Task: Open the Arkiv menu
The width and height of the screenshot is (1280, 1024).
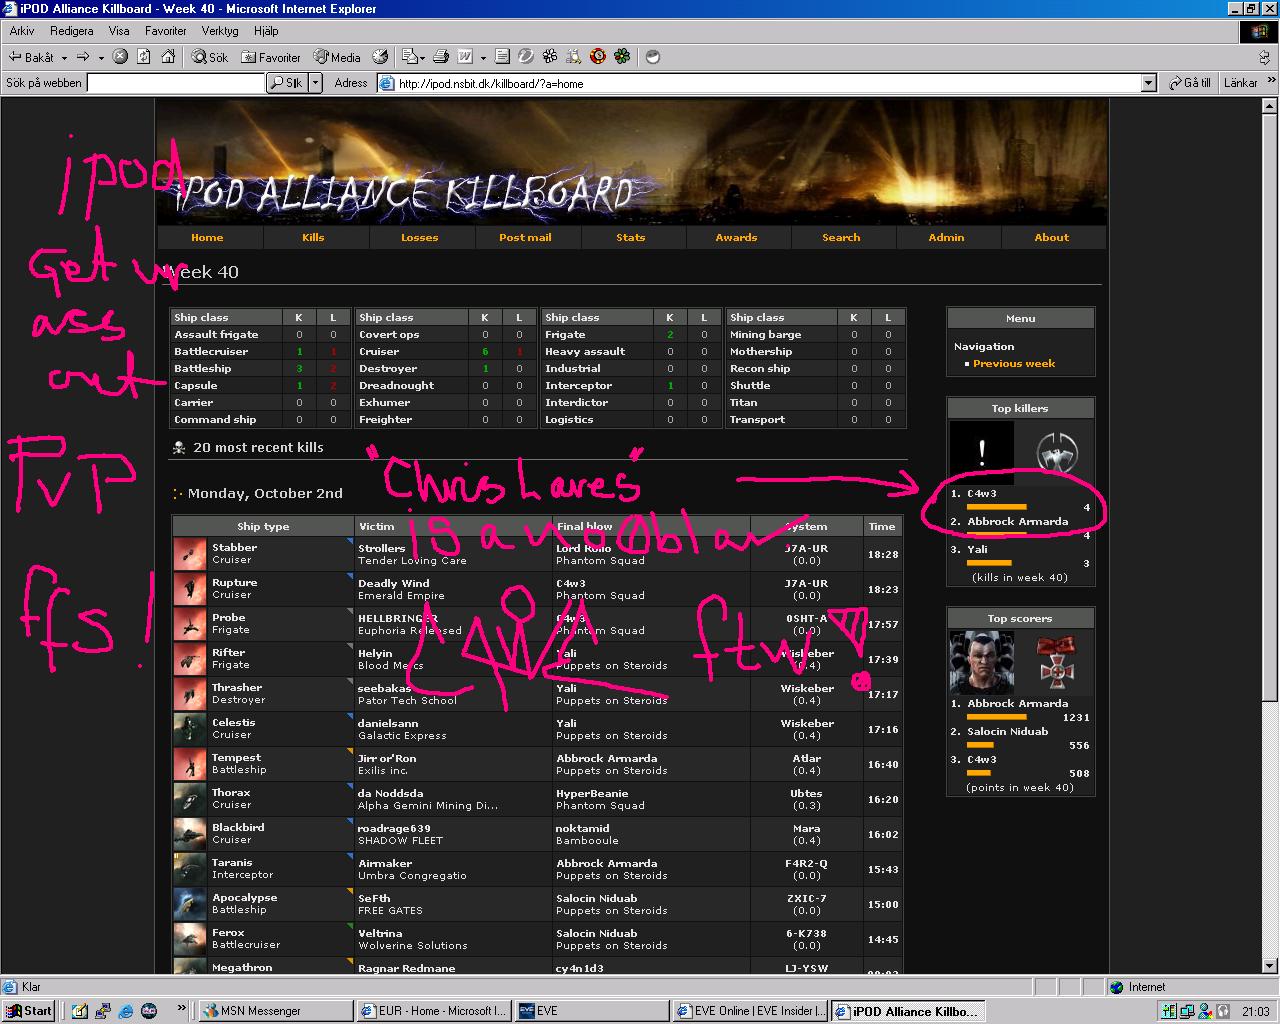Action: point(22,31)
